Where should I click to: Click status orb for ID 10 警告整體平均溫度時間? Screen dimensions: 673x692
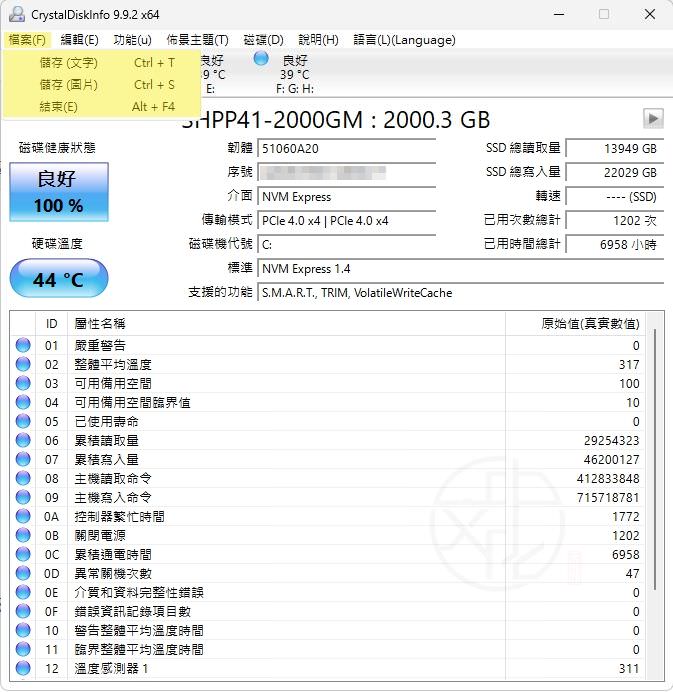[23, 630]
